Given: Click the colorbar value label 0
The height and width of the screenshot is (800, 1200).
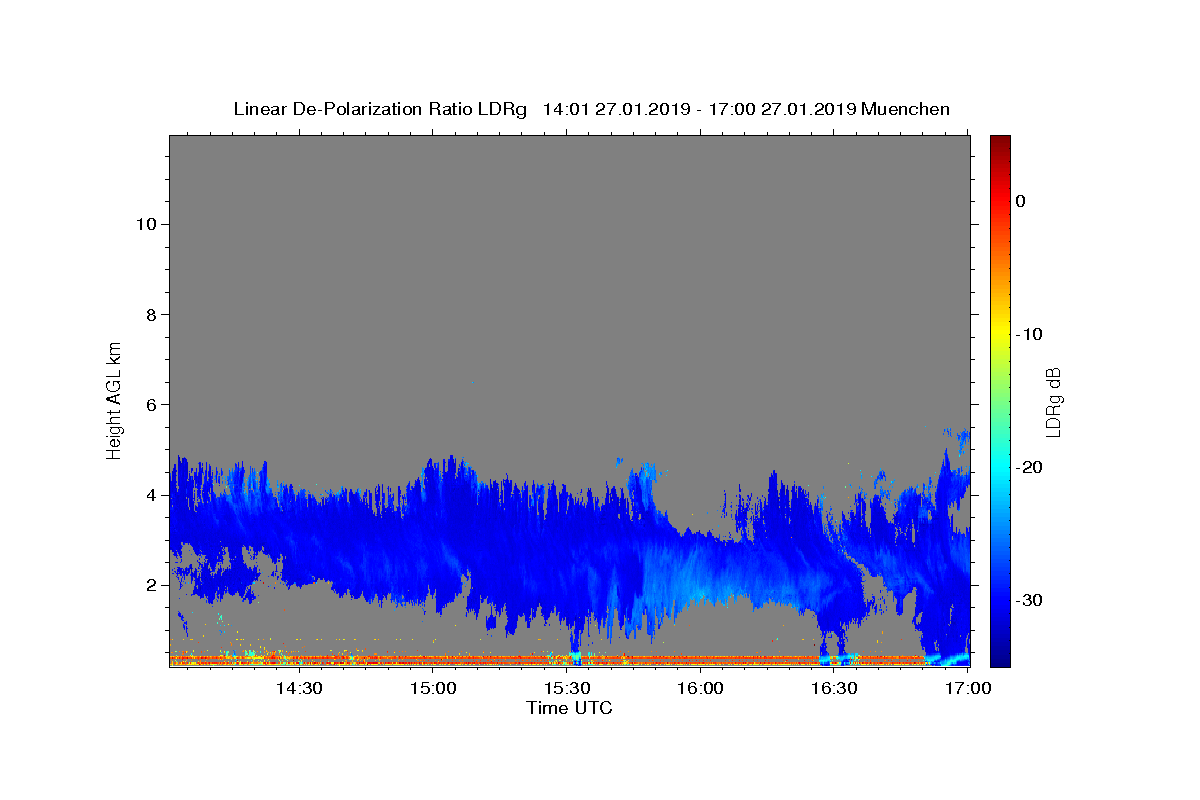Looking at the screenshot, I should click(x=1021, y=201).
